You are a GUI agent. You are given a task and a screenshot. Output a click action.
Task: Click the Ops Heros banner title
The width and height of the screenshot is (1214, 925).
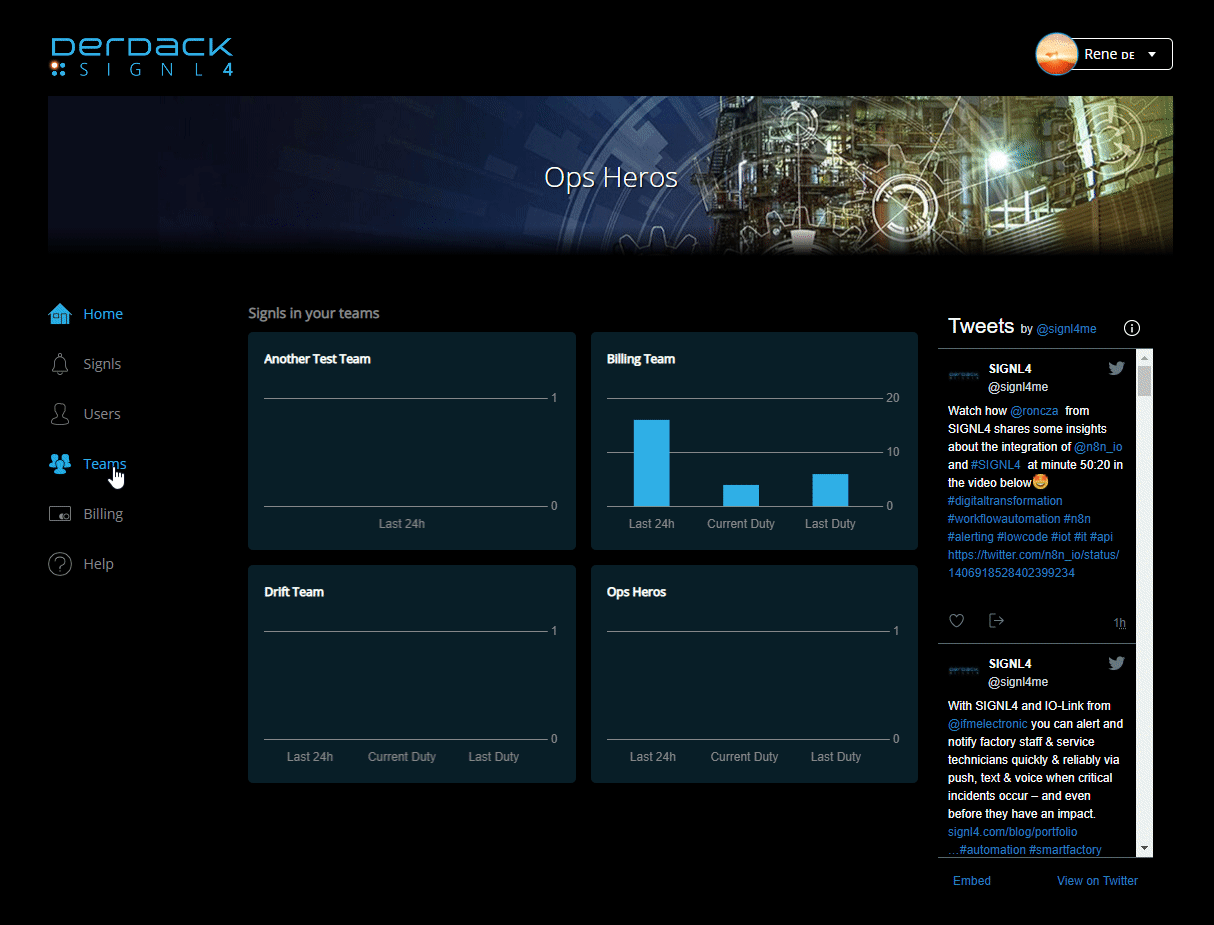click(x=611, y=178)
